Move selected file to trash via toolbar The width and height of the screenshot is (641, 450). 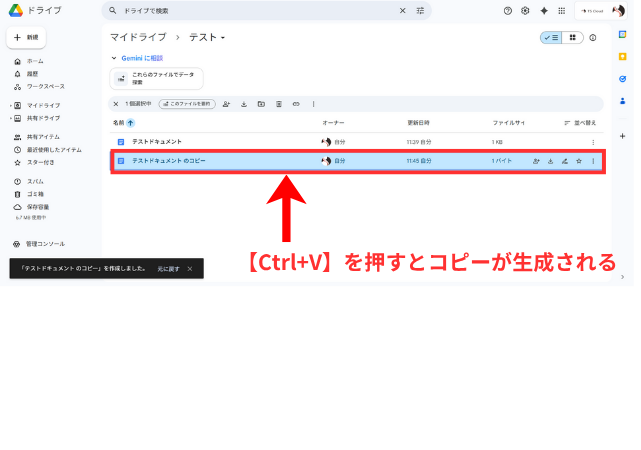[278, 103]
